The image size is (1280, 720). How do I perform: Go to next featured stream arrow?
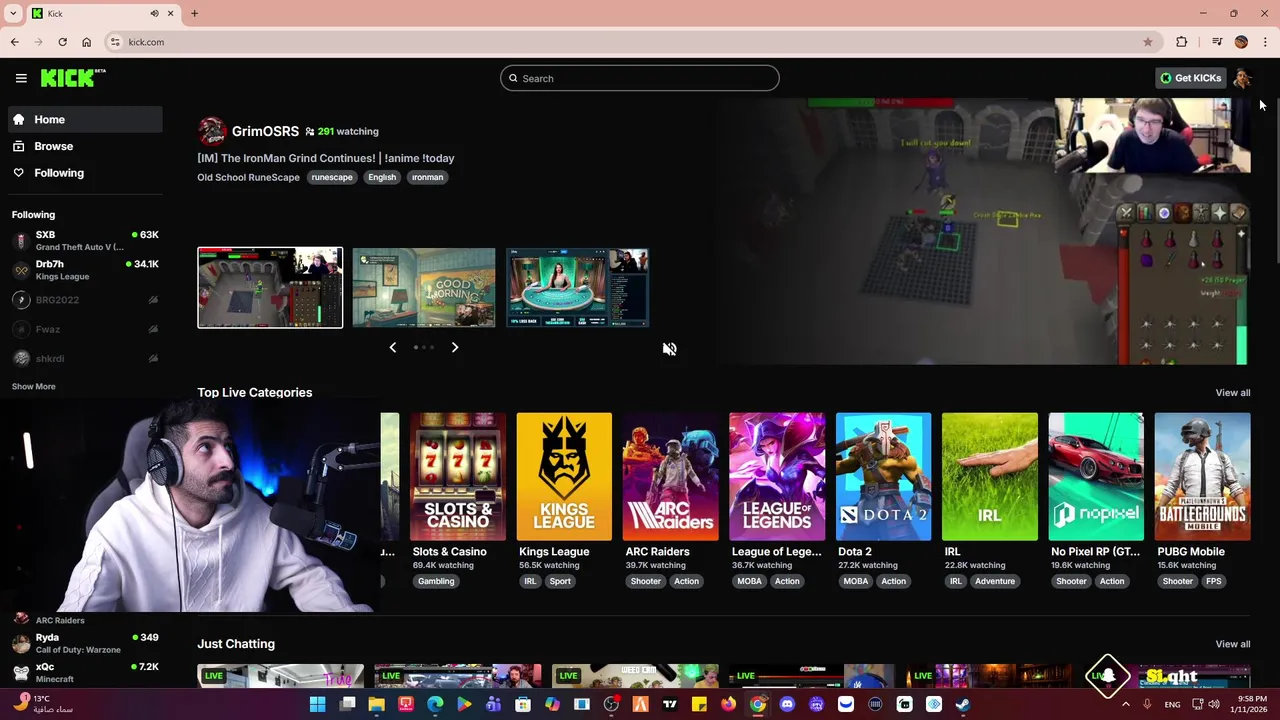point(454,347)
